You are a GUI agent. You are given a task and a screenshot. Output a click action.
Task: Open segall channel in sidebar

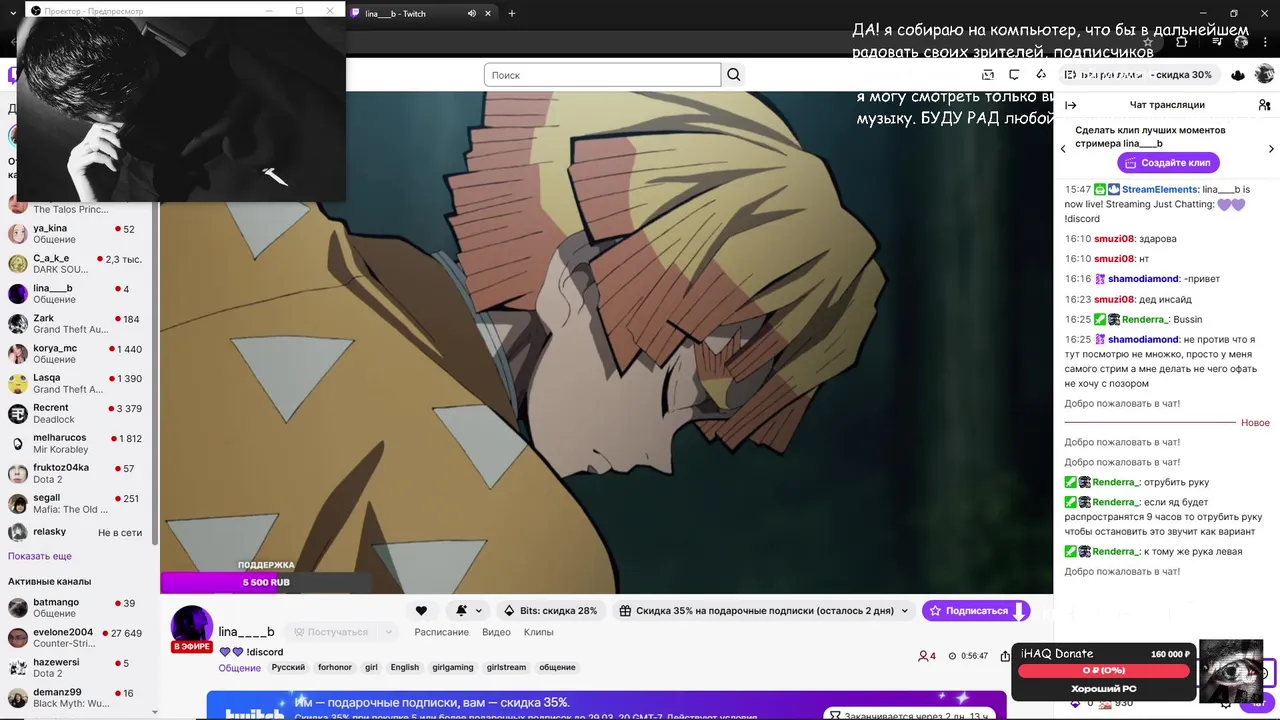(77, 503)
